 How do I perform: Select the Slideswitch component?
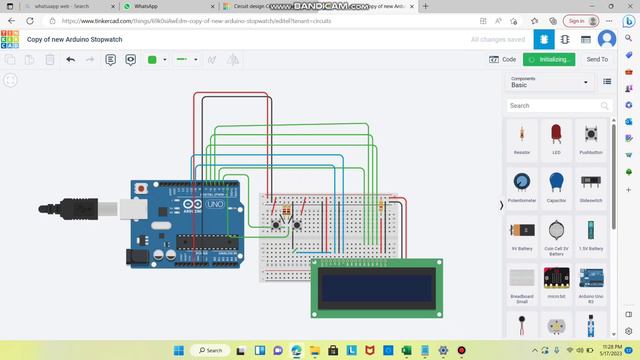pos(591,188)
